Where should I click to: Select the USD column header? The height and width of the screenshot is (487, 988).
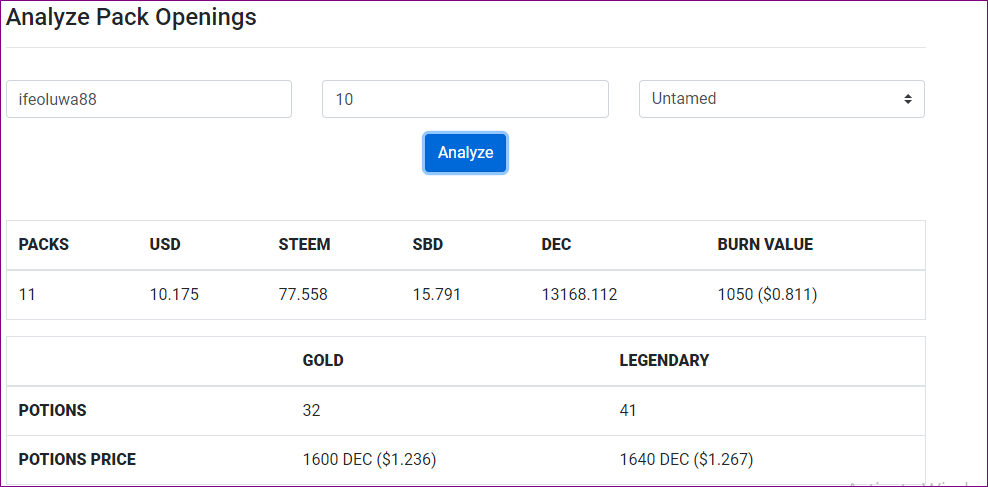click(x=165, y=244)
